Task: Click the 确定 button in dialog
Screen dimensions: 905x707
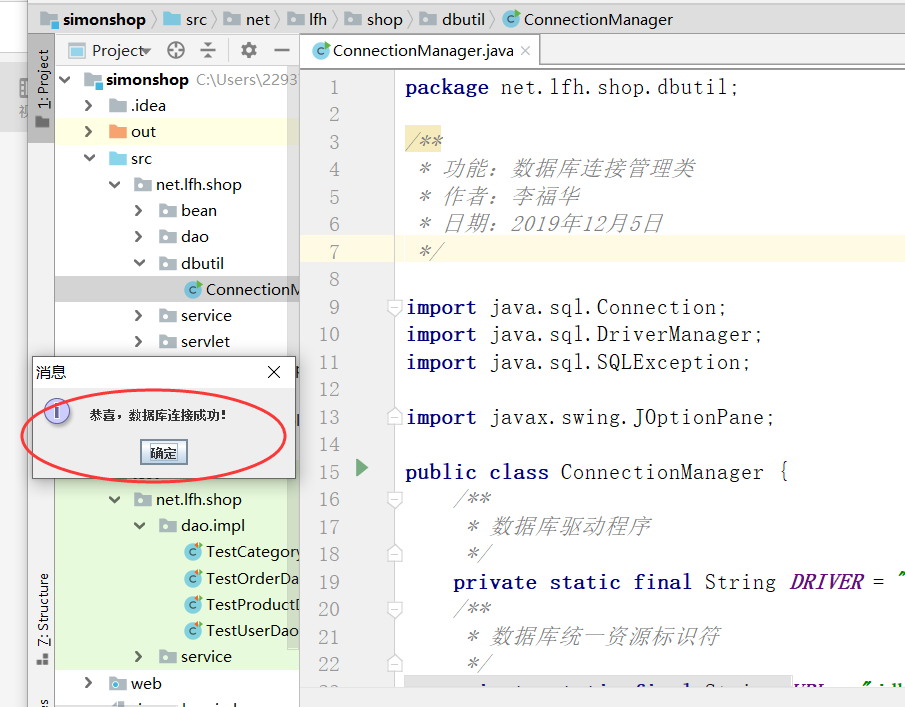Action: point(164,452)
